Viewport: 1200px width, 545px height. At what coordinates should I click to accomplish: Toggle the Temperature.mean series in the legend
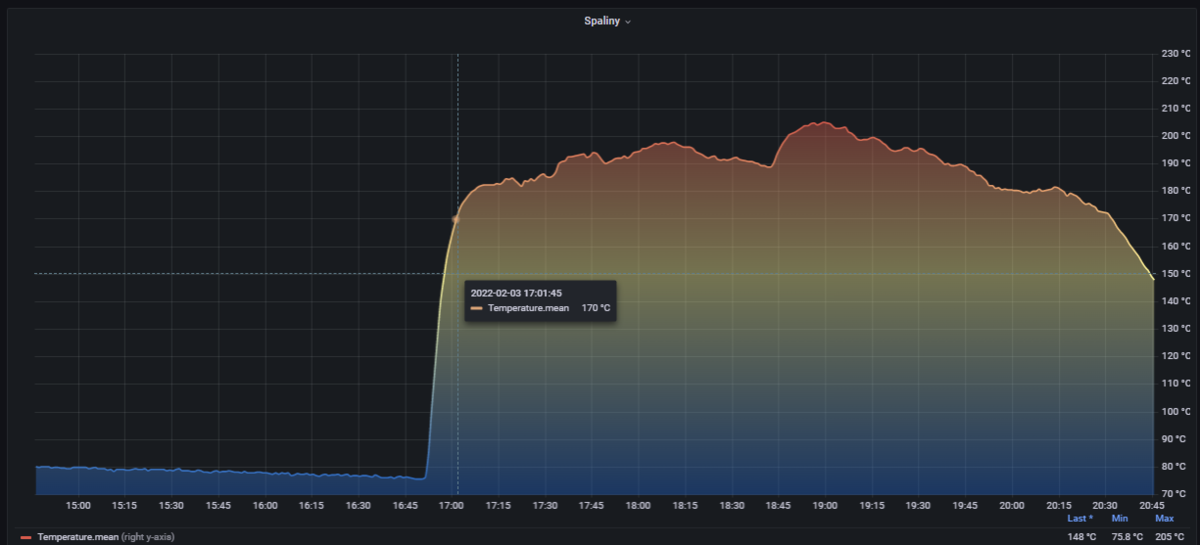tap(78, 538)
